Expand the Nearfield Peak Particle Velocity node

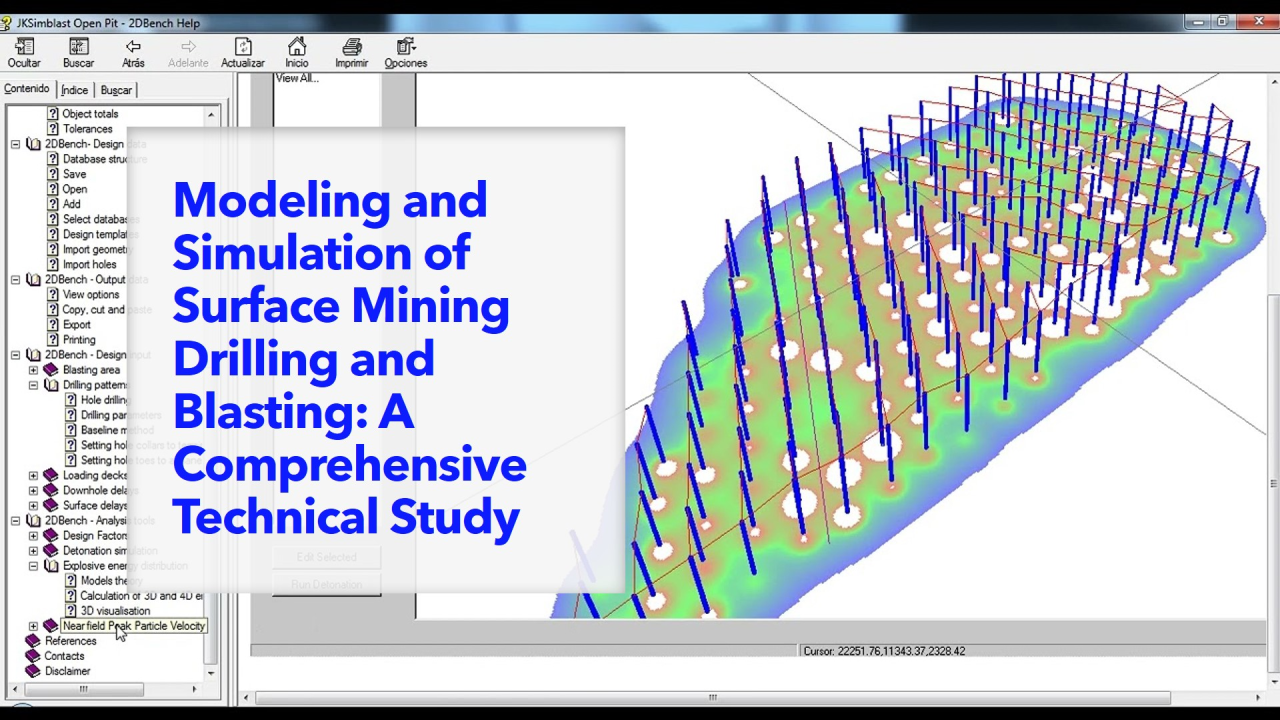point(33,626)
